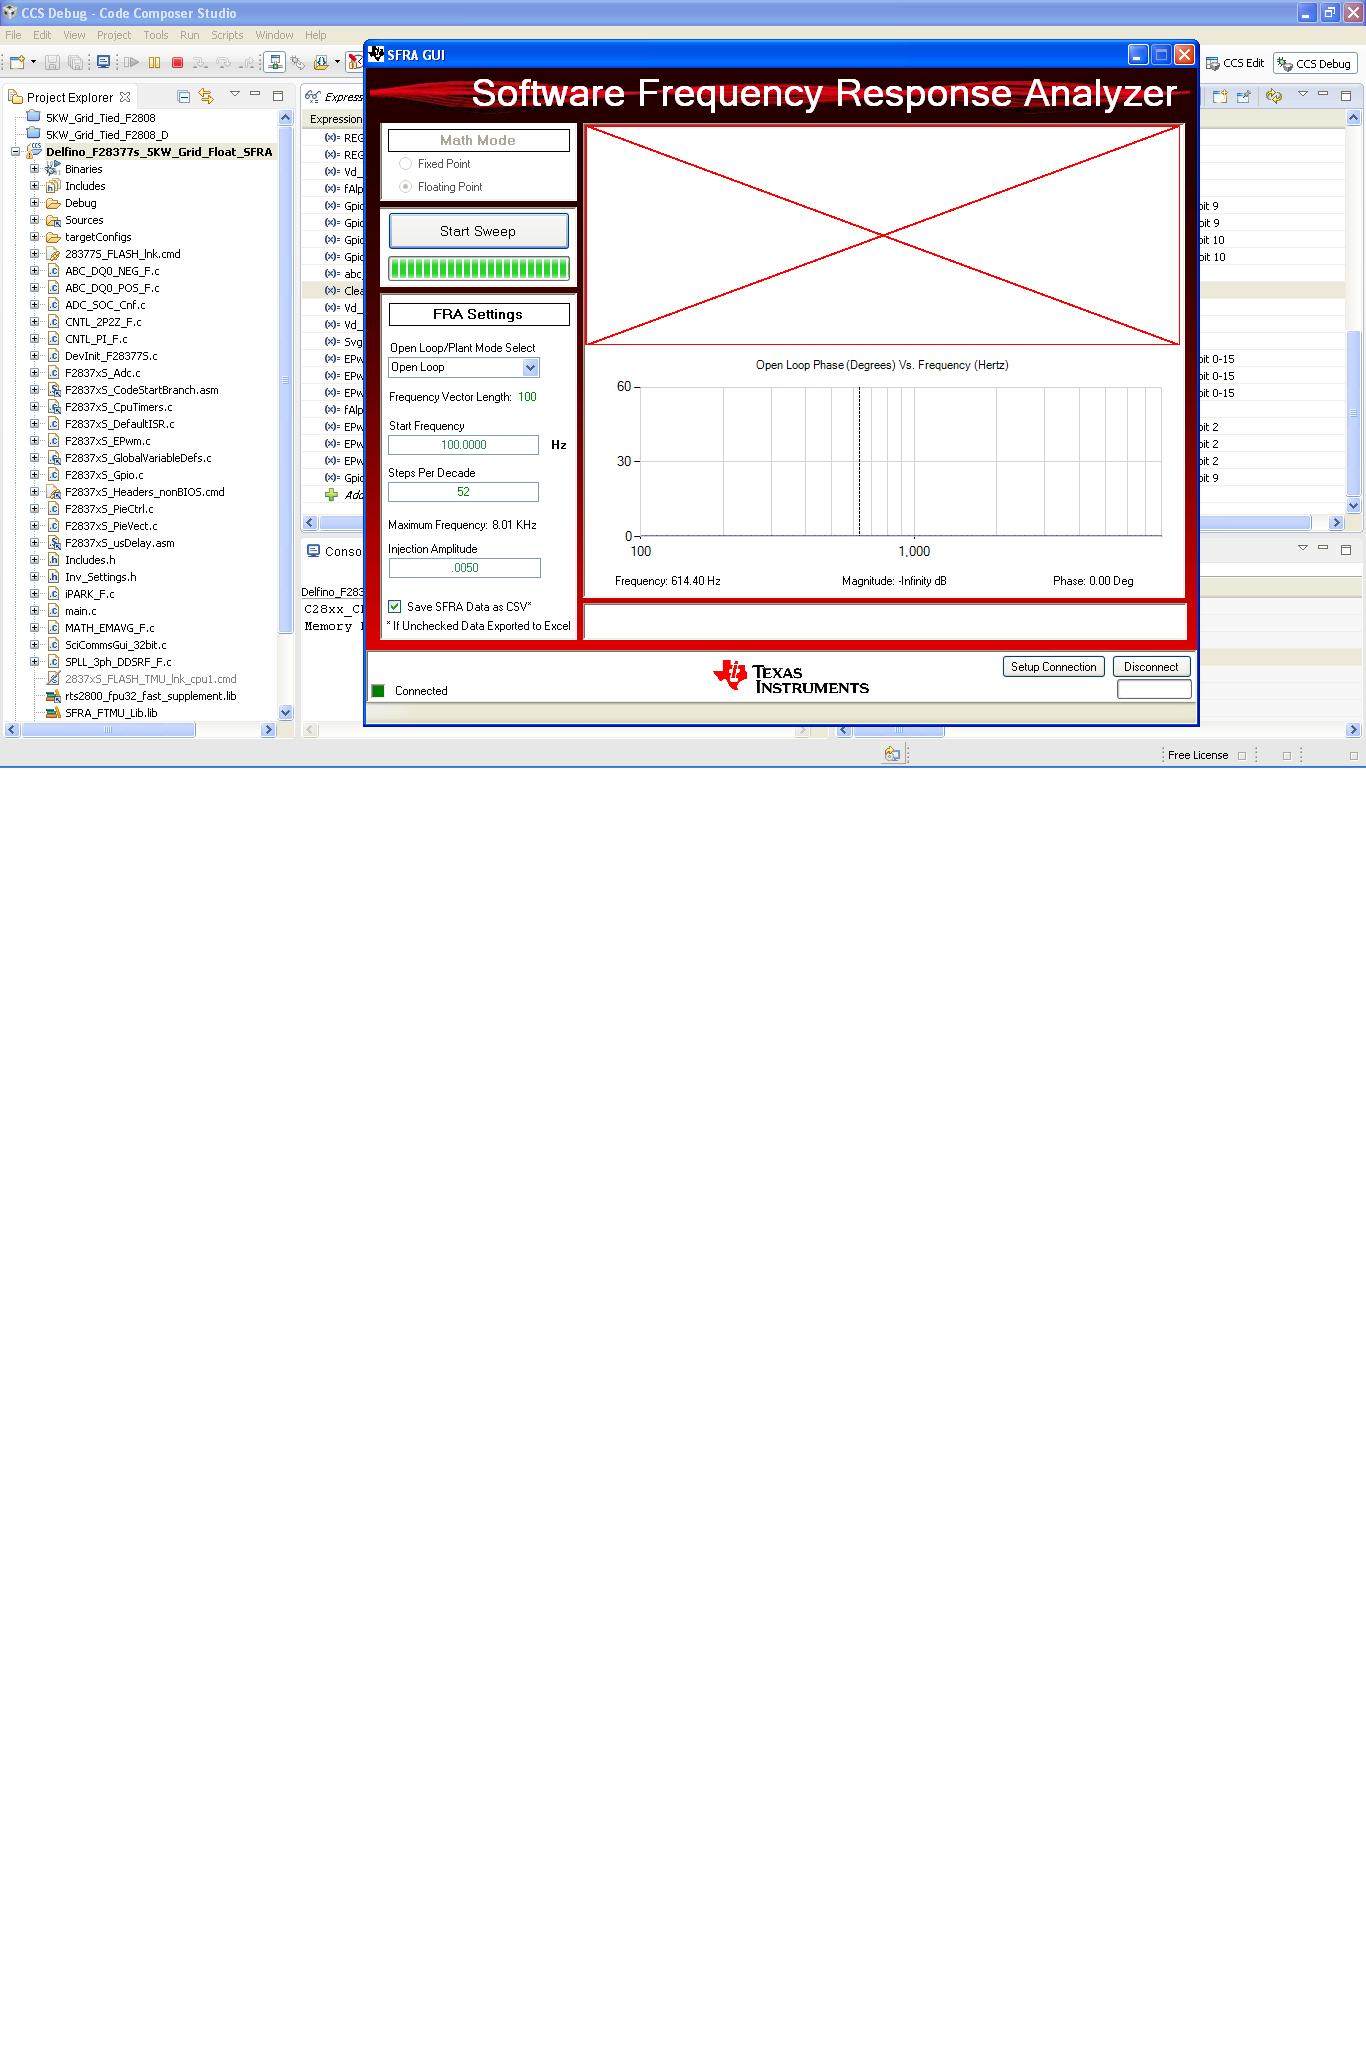Screen dimensions: 1366x2048
Task: Toggle Link with Editor in Project Explorer
Action: coord(206,96)
